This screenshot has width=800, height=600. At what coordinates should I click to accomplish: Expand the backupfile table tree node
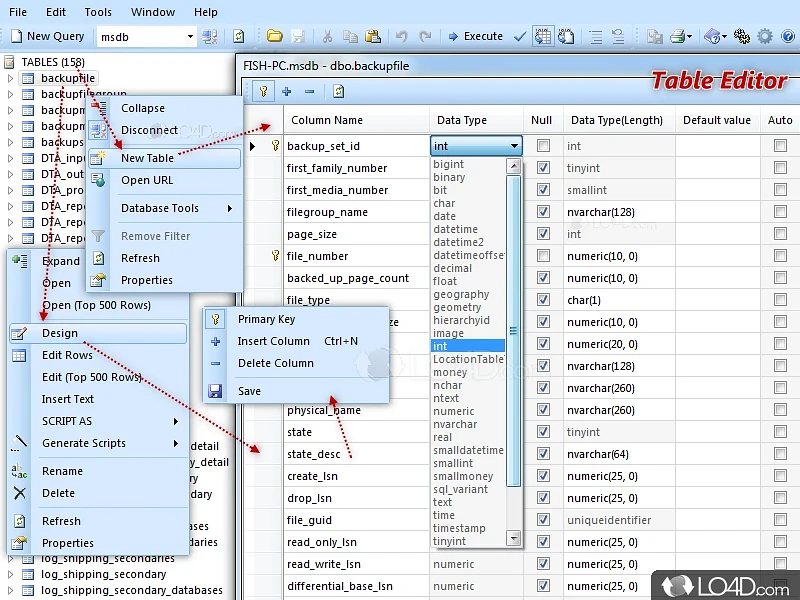10,78
